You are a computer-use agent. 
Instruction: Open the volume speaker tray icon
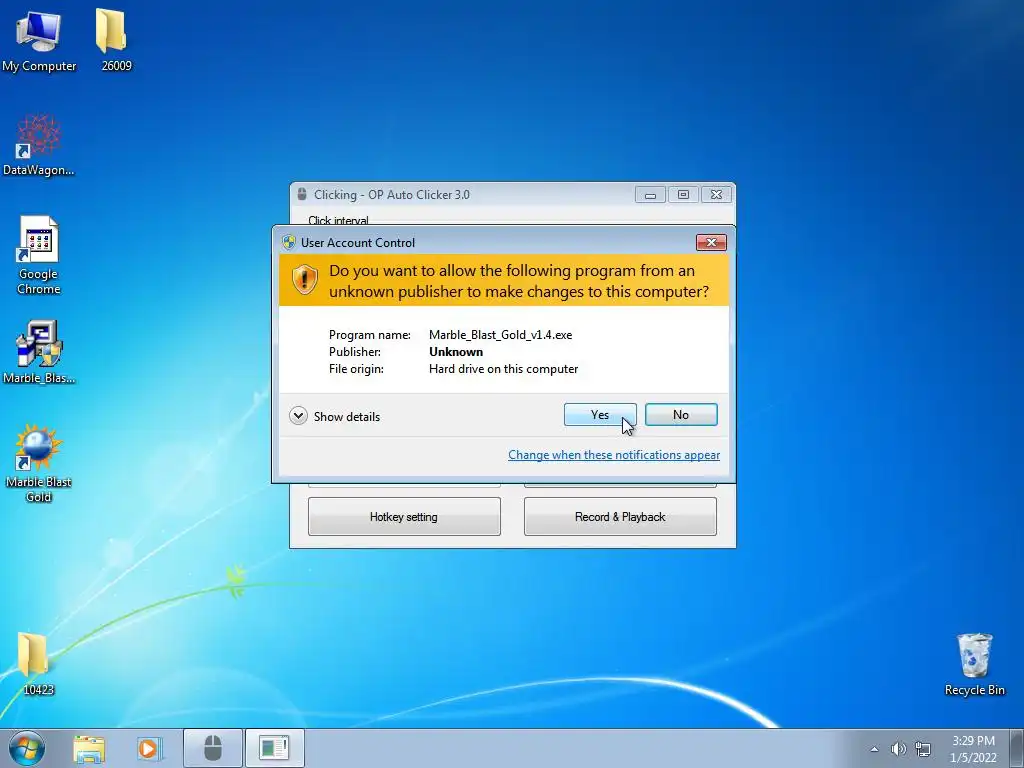899,749
